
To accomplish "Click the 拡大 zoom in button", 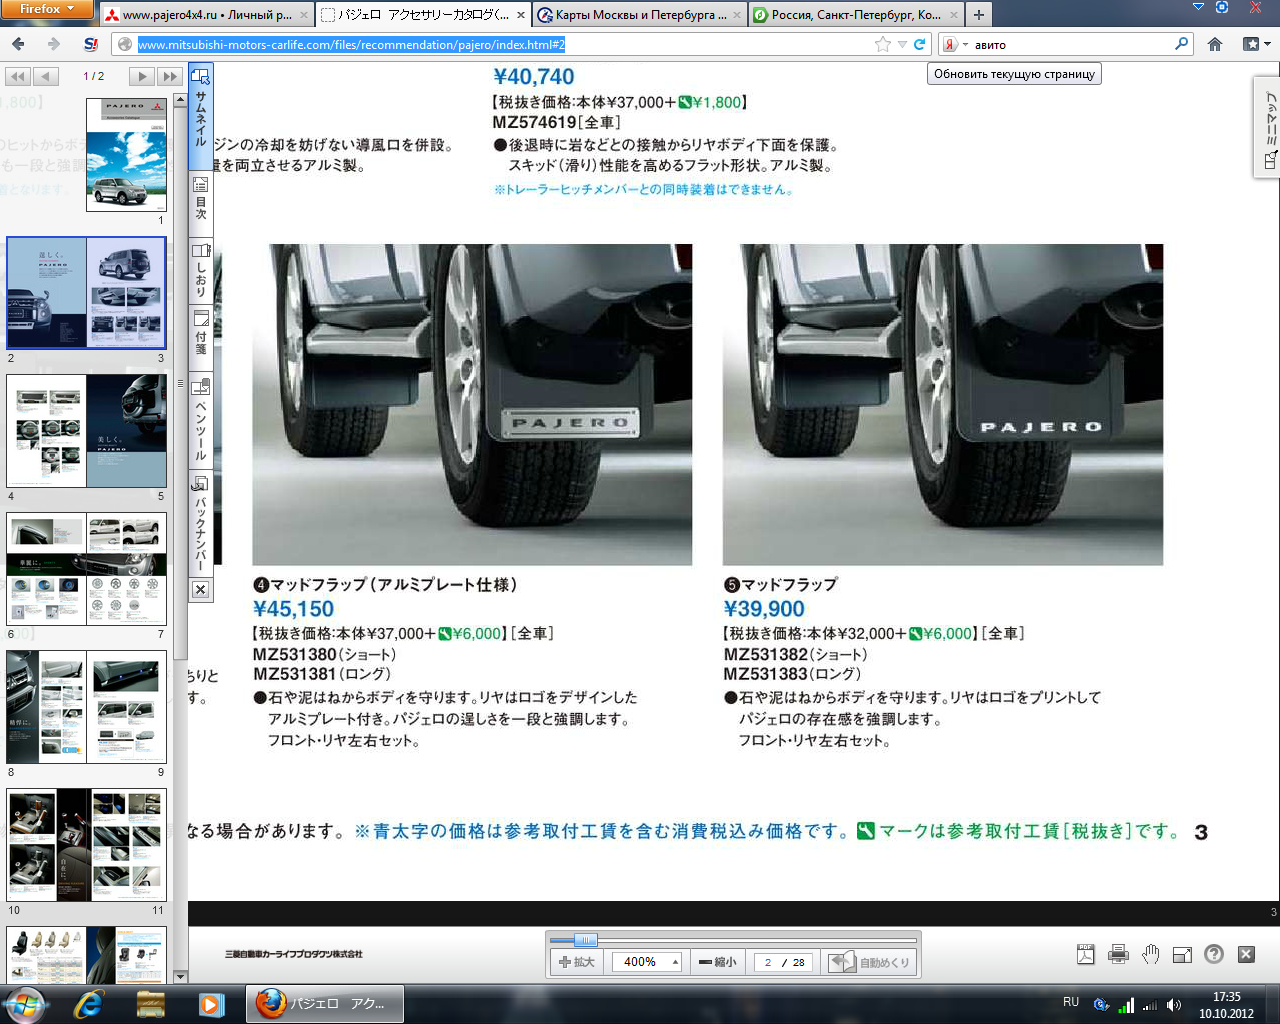I will (577, 962).
